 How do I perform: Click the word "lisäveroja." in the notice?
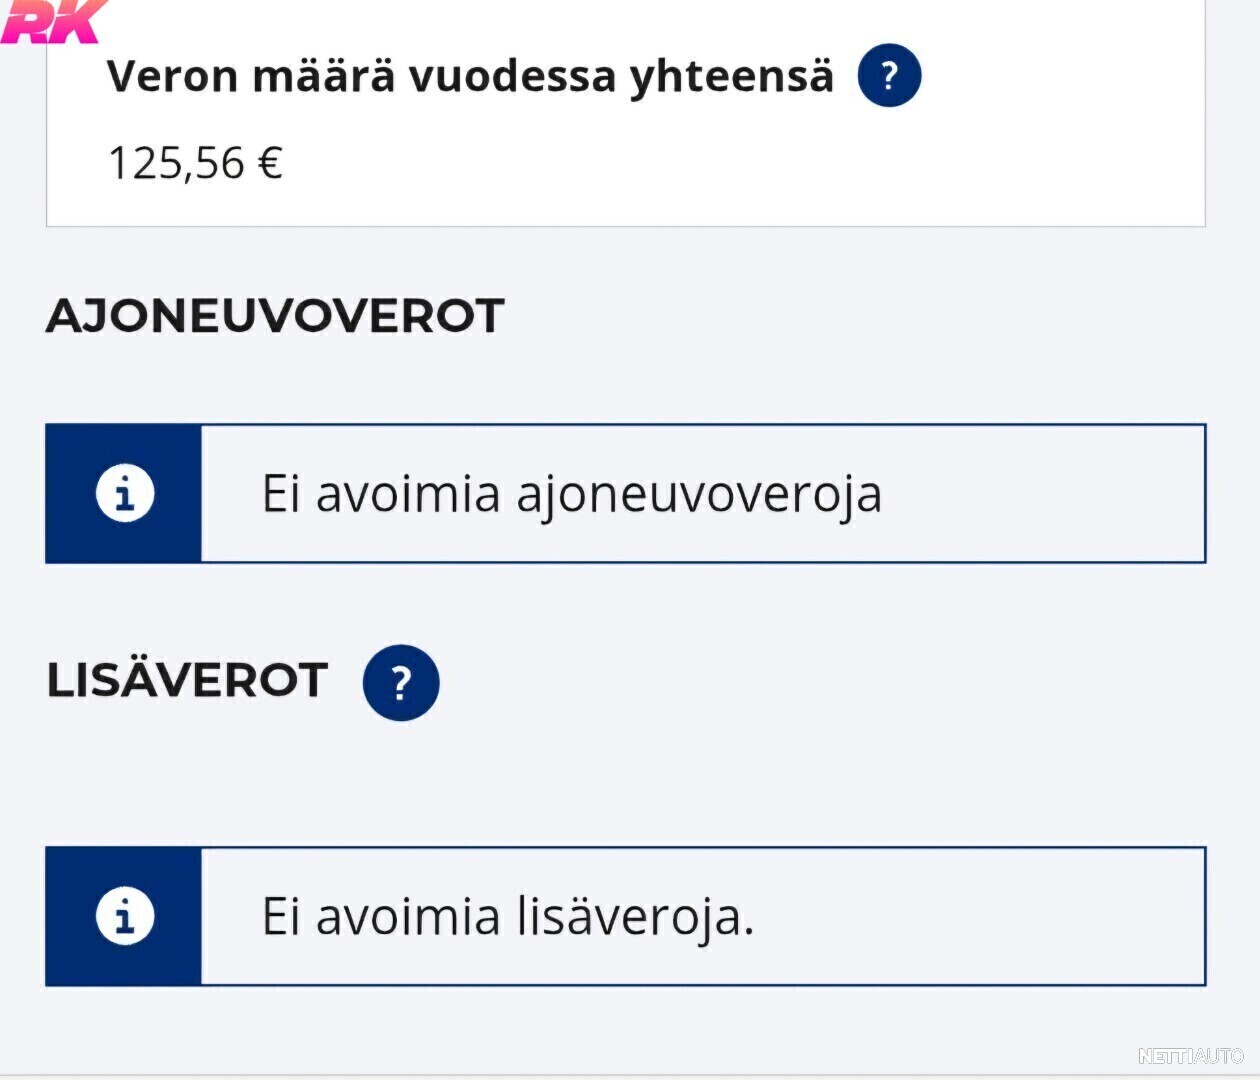(x=635, y=917)
